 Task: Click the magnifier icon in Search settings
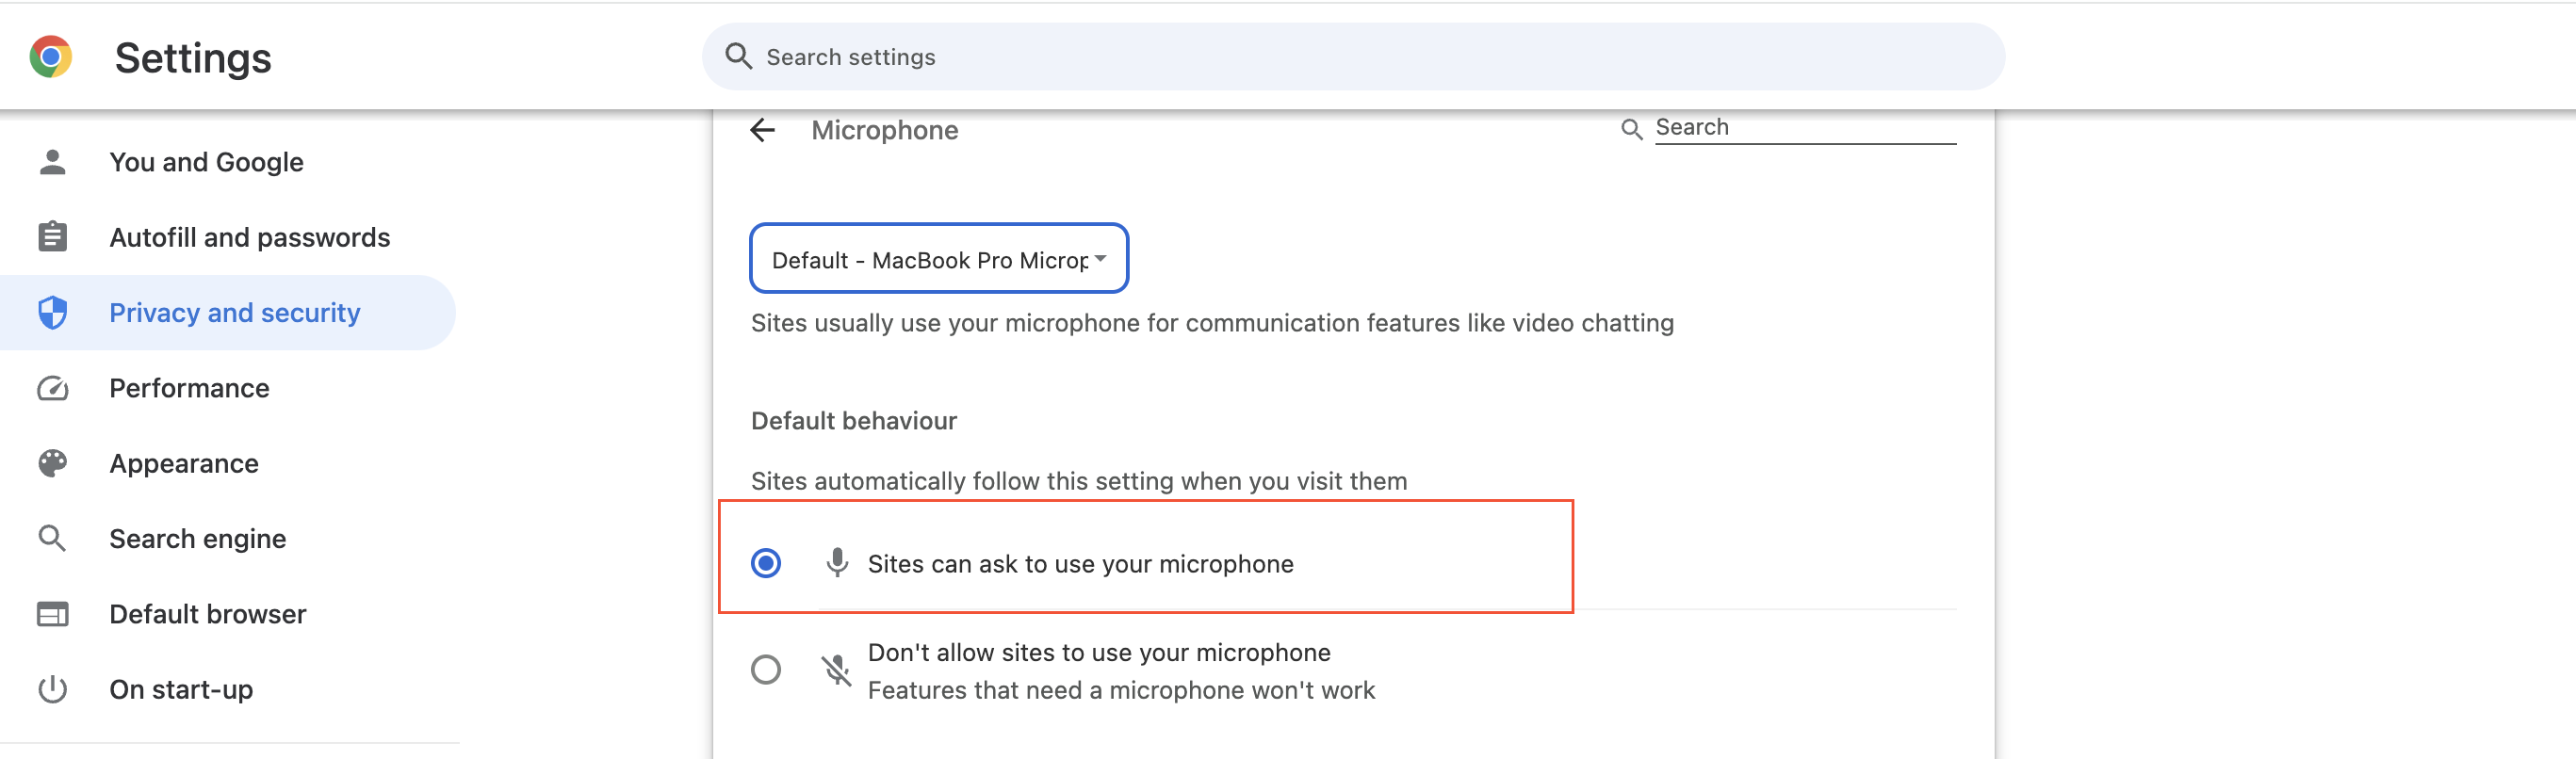click(x=738, y=56)
